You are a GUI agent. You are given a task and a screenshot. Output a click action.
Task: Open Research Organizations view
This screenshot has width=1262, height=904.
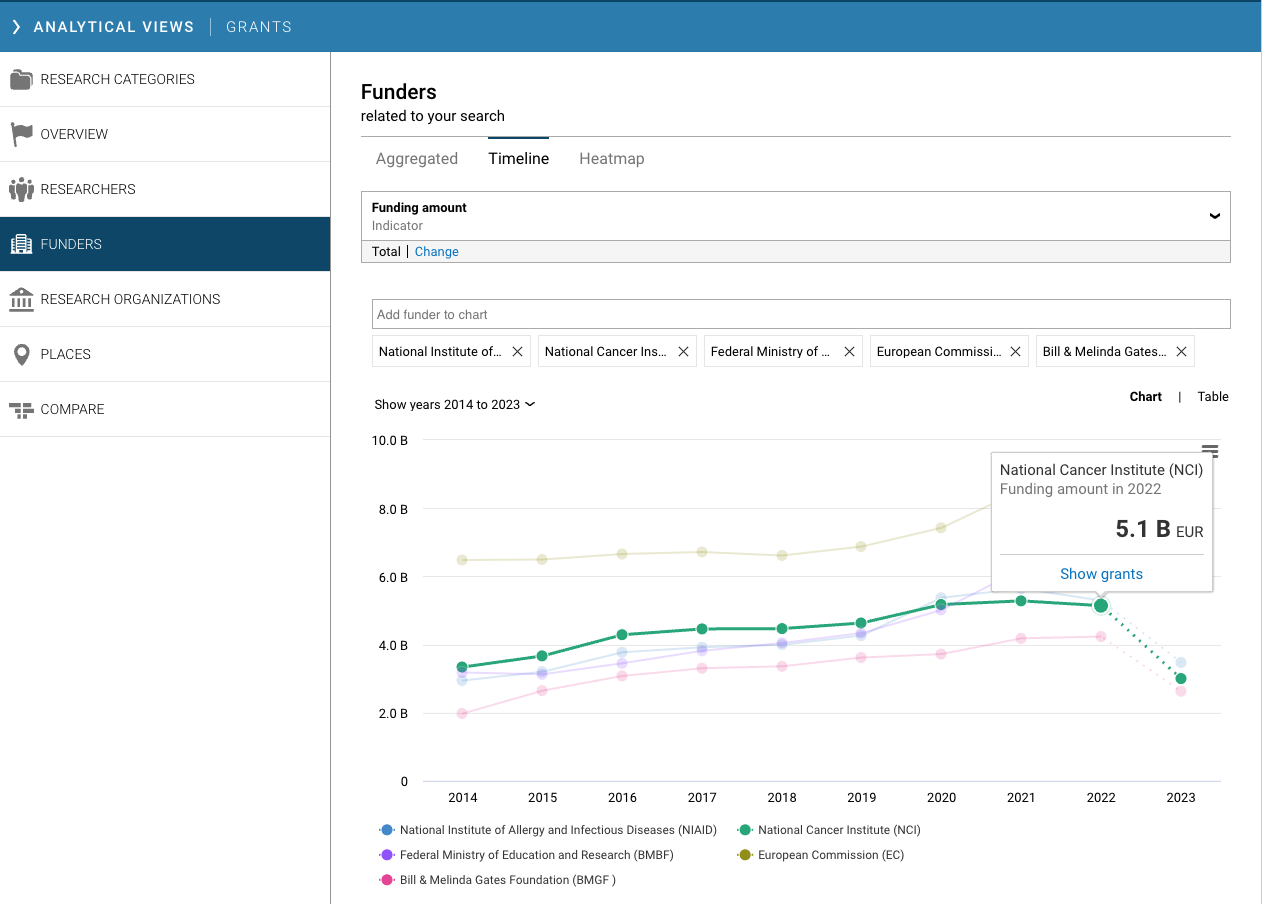(165, 299)
